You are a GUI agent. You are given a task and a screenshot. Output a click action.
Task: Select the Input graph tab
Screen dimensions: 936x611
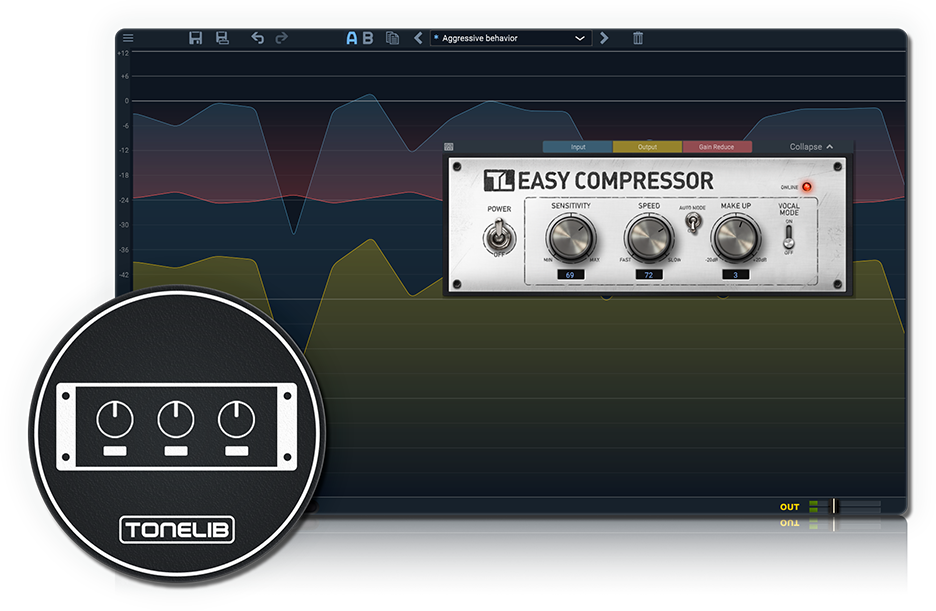tap(578, 147)
